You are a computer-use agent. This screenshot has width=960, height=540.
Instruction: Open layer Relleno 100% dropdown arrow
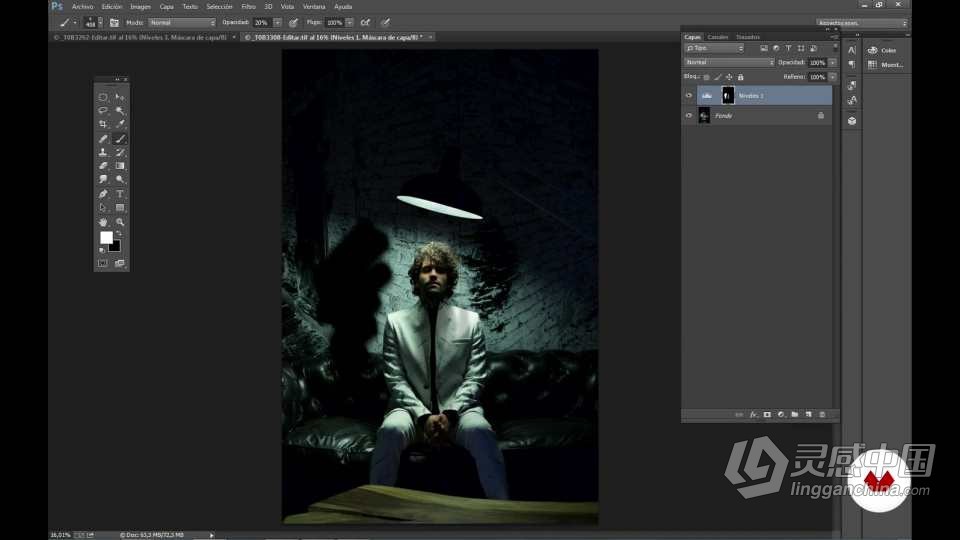pyautogui.click(x=833, y=77)
